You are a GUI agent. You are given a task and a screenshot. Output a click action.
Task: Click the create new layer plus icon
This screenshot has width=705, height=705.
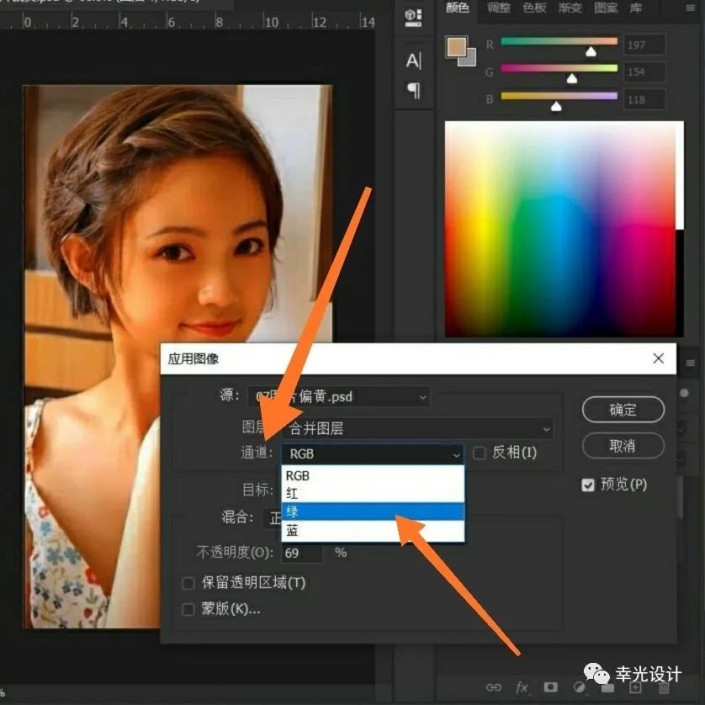[x=635, y=687]
